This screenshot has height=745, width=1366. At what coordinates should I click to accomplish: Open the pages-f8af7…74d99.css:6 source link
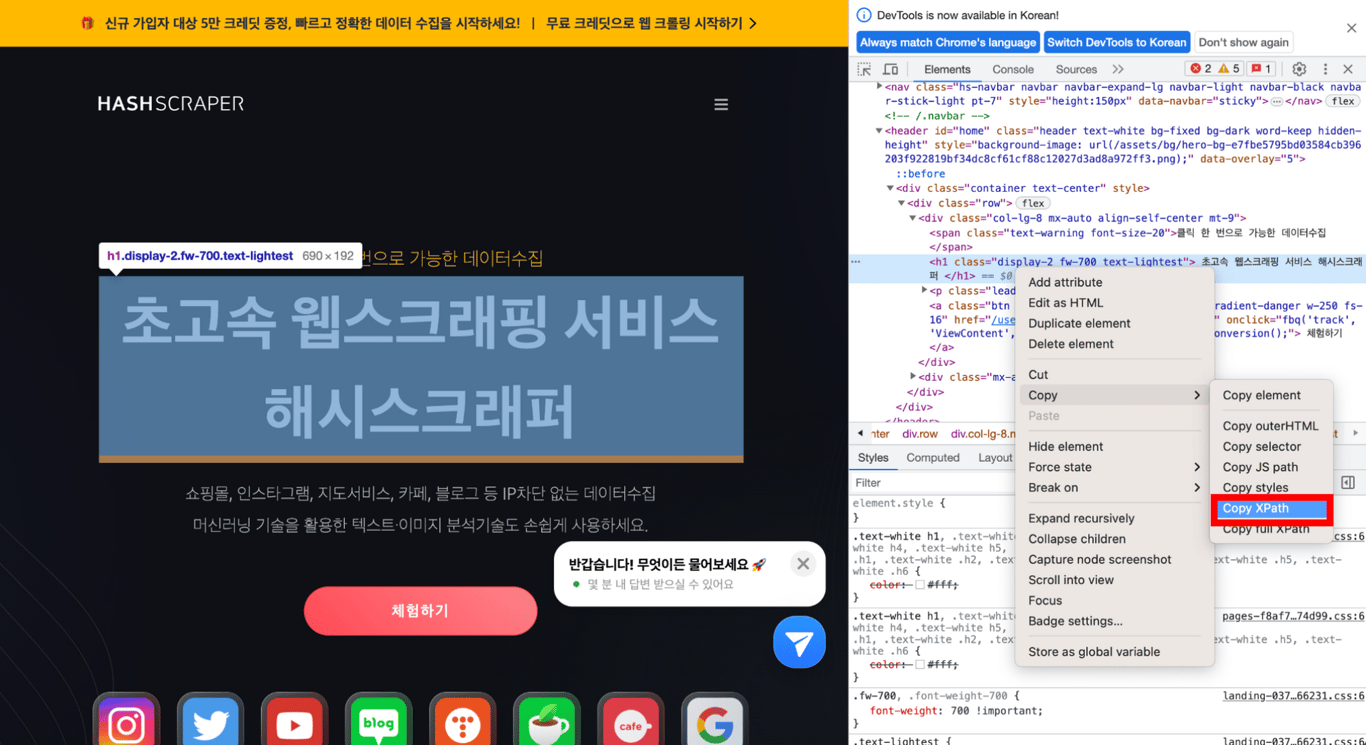click(1293, 617)
